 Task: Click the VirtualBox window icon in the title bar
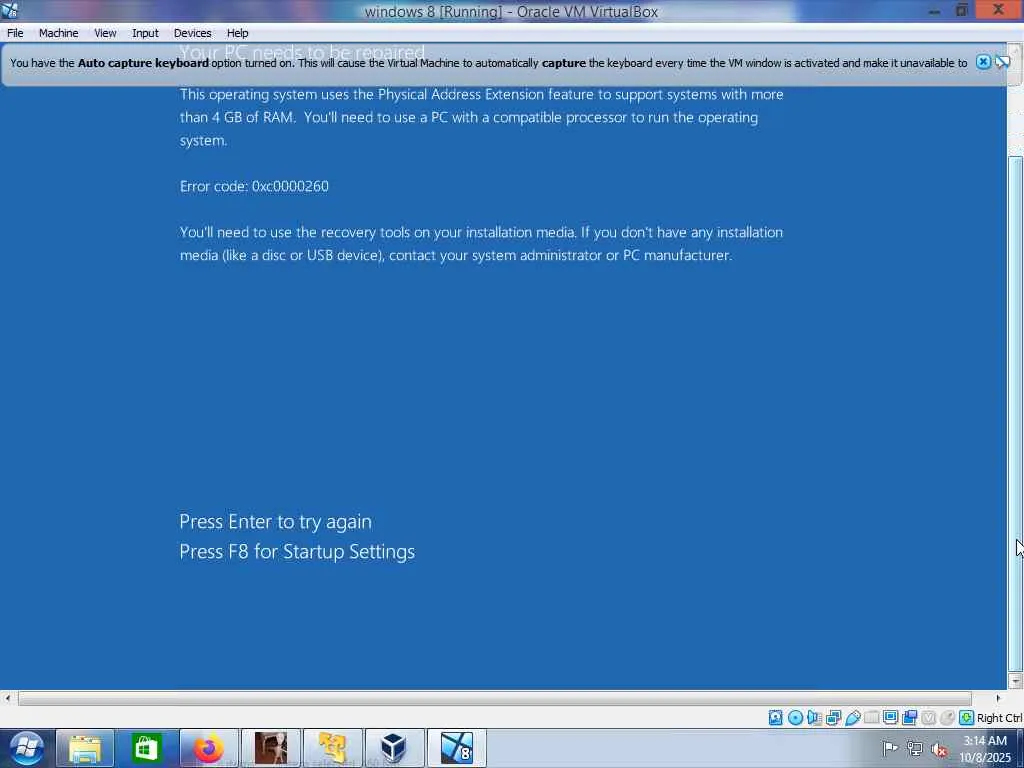click(9, 10)
